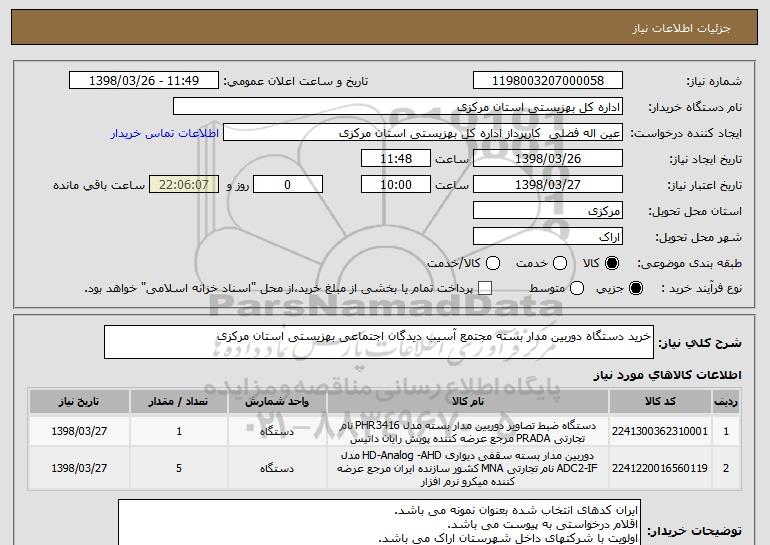This screenshot has height=545, width=770.
Task: Toggle the Islamic treasury bonds payment checkbox
Action: [485, 288]
